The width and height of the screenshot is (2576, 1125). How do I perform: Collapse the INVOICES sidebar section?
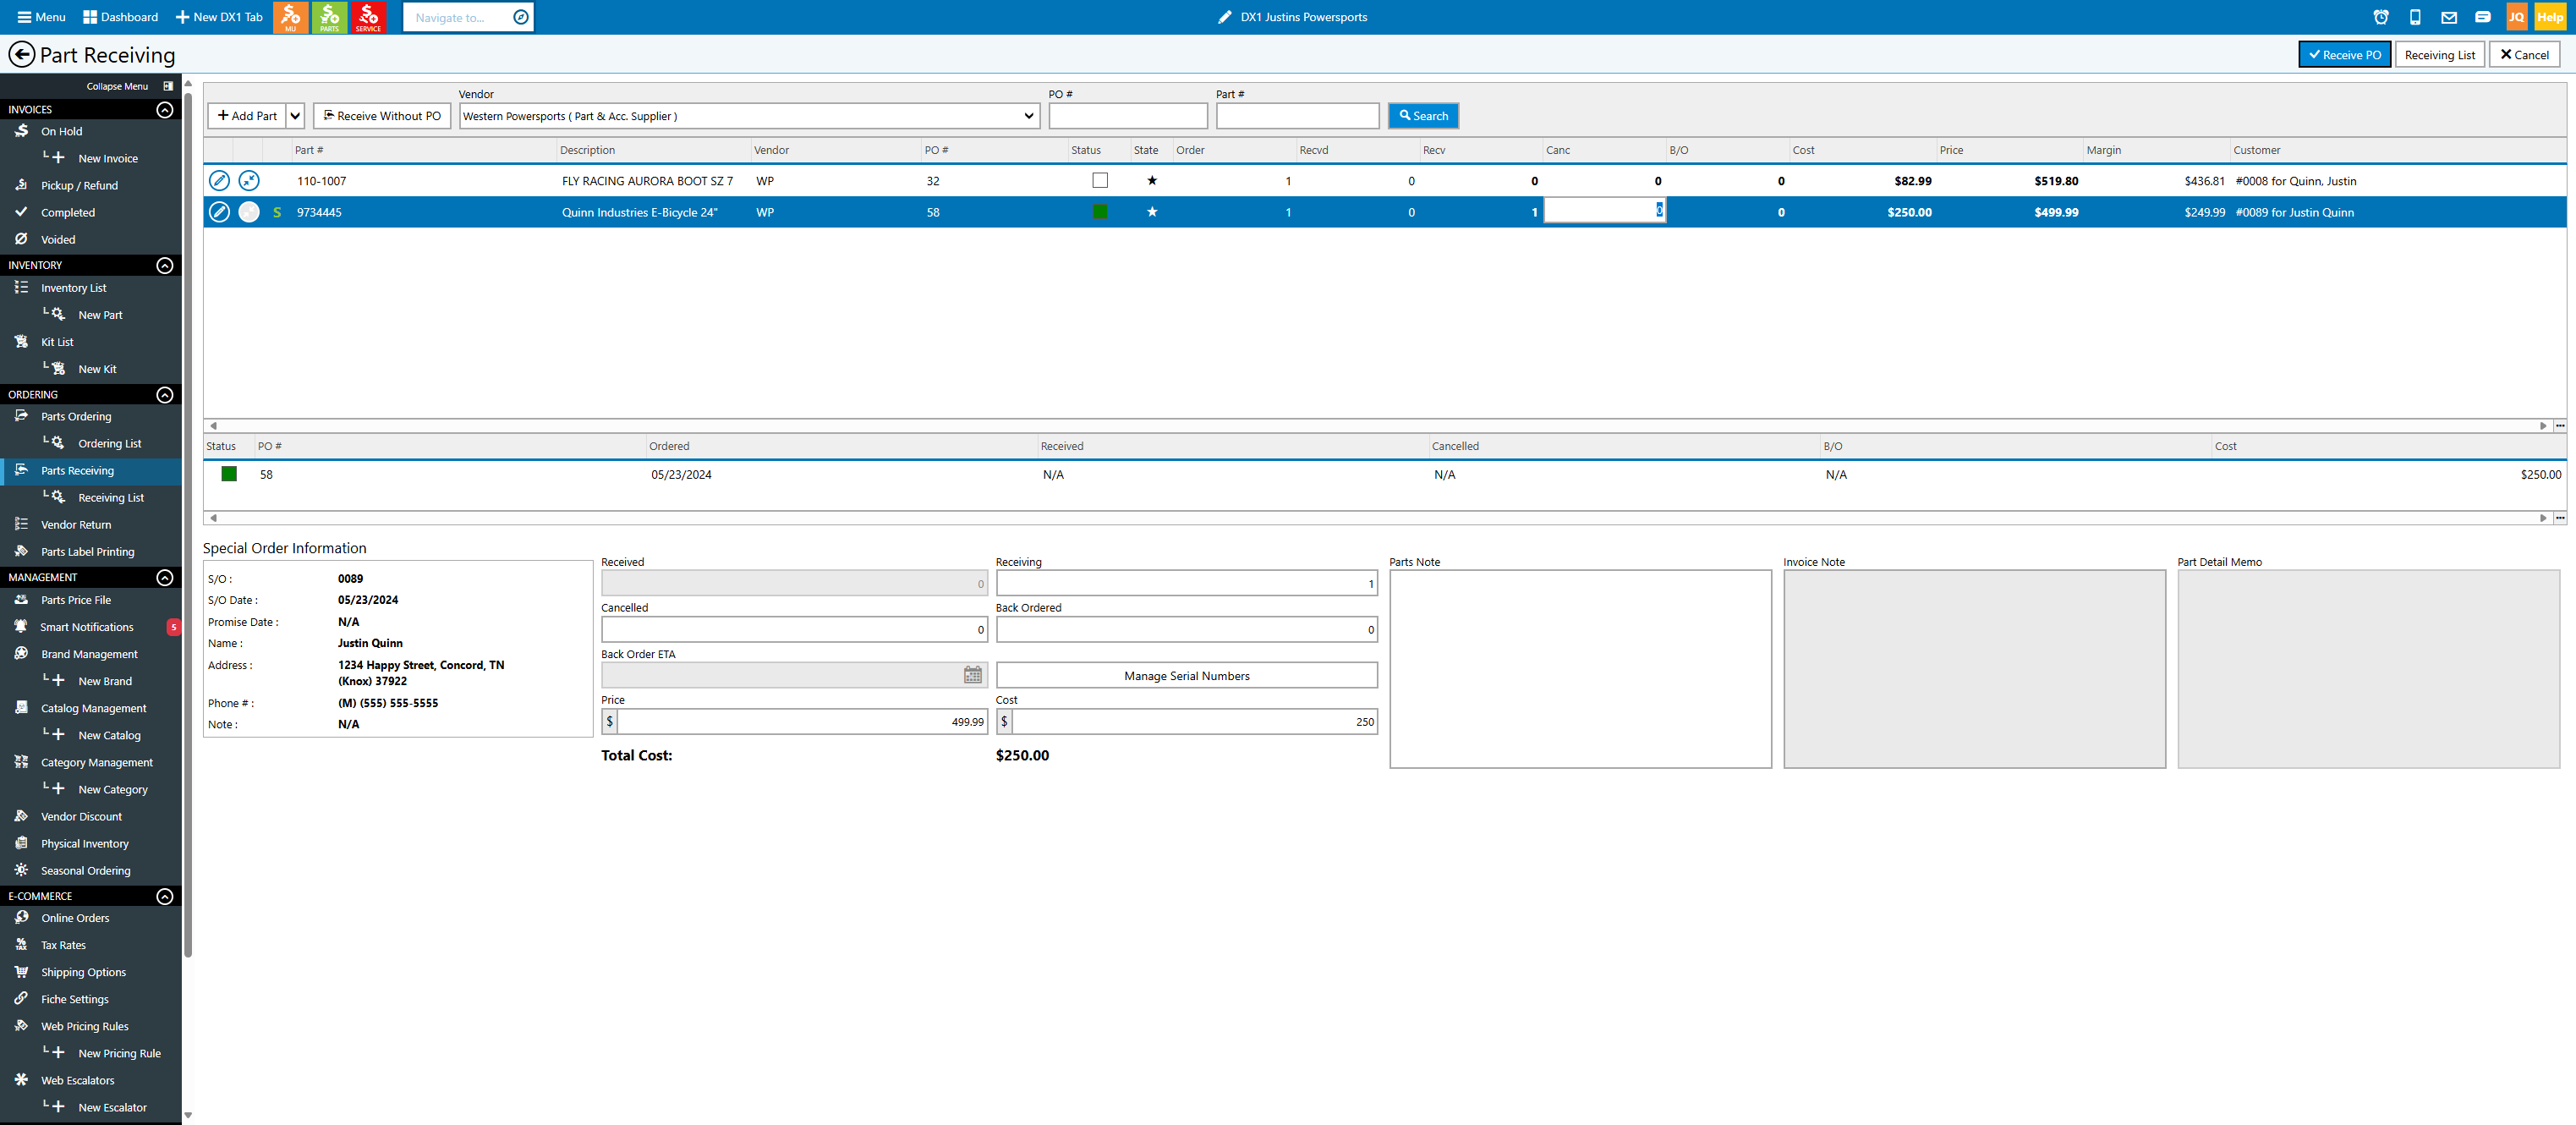coord(165,109)
